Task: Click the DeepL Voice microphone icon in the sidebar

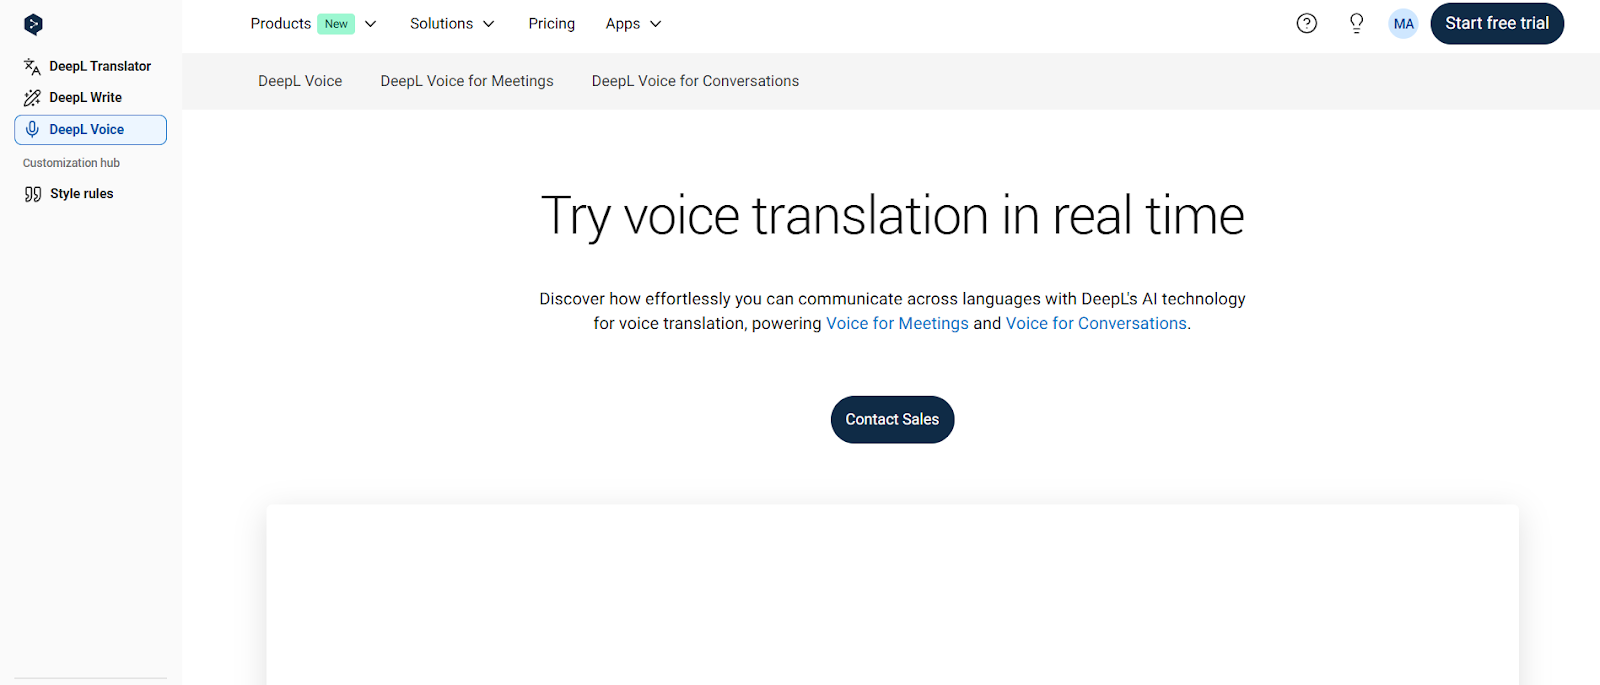Action: (x=32, y=129)
